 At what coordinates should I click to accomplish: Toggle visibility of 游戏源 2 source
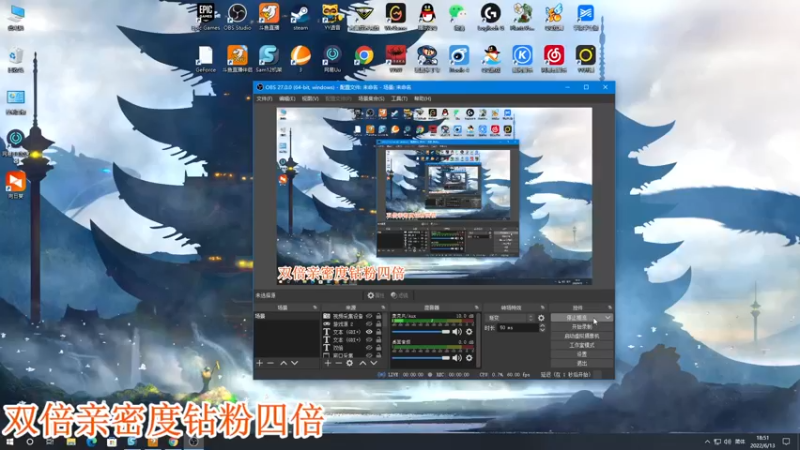point(369,324)
